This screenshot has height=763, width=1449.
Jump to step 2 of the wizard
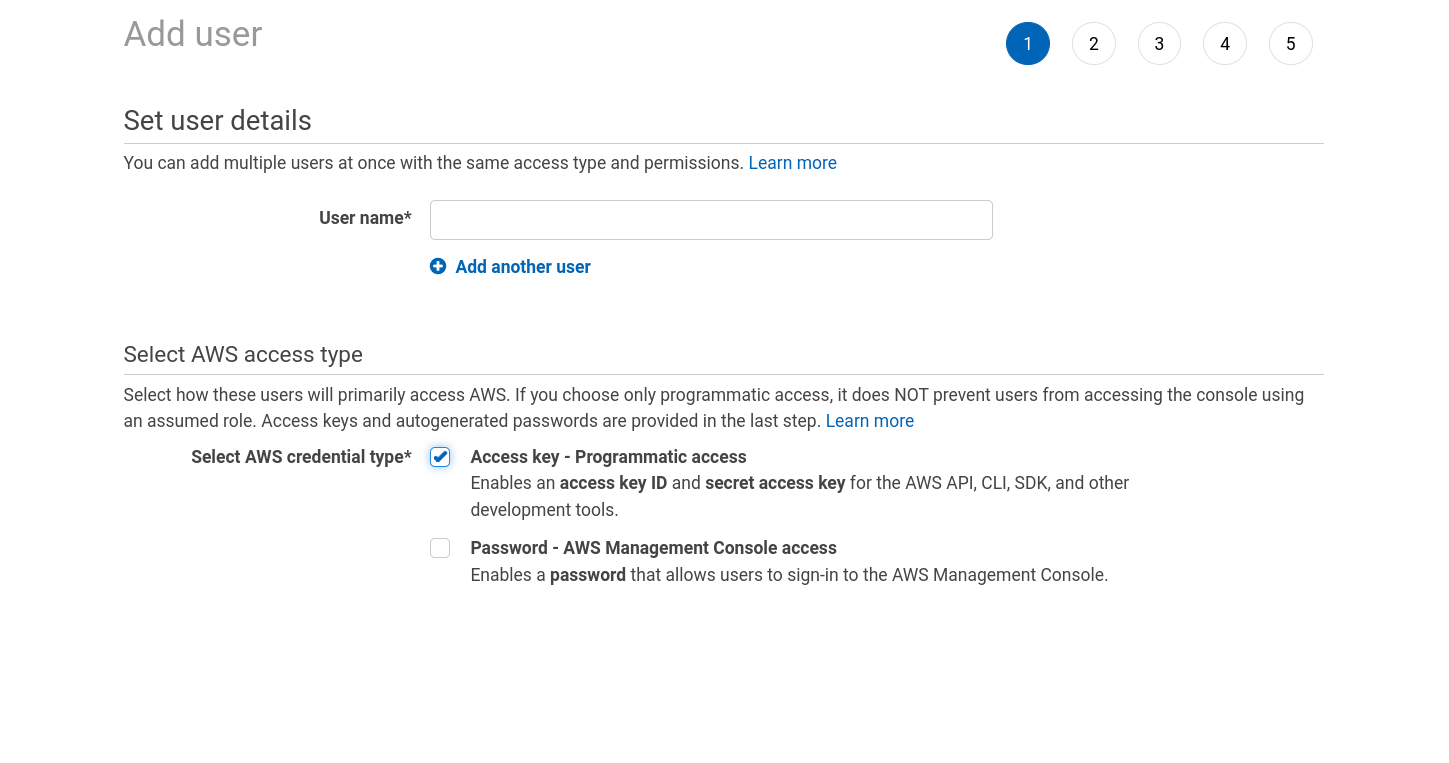point(1093,43)
